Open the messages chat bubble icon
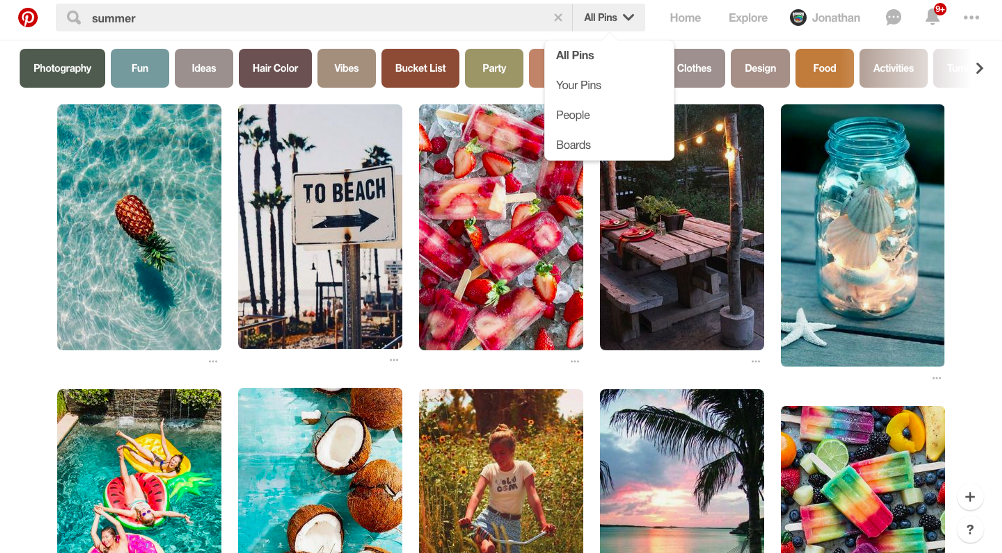 point(893,18)
